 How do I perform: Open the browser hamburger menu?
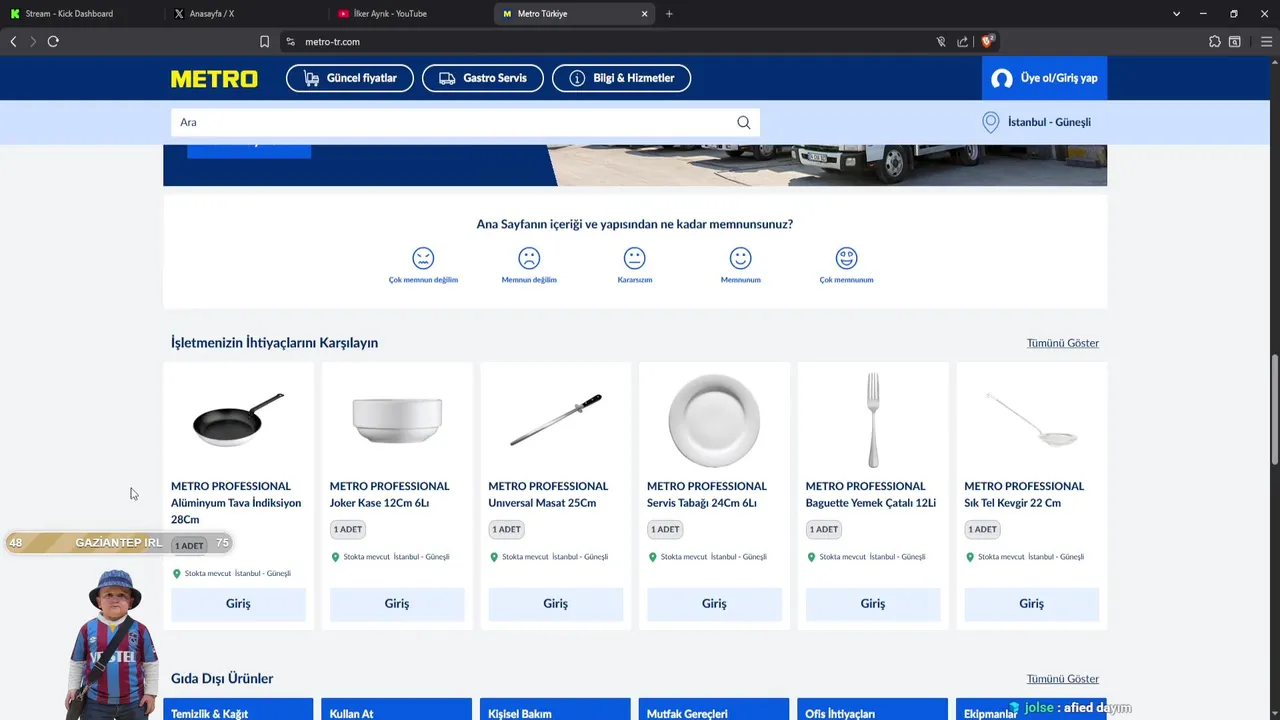click(1267, 41)
